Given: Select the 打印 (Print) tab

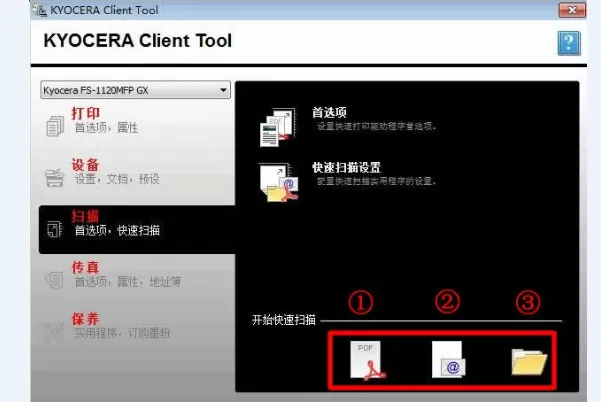Looking at the screenshot, I should (x=86, y=111).
